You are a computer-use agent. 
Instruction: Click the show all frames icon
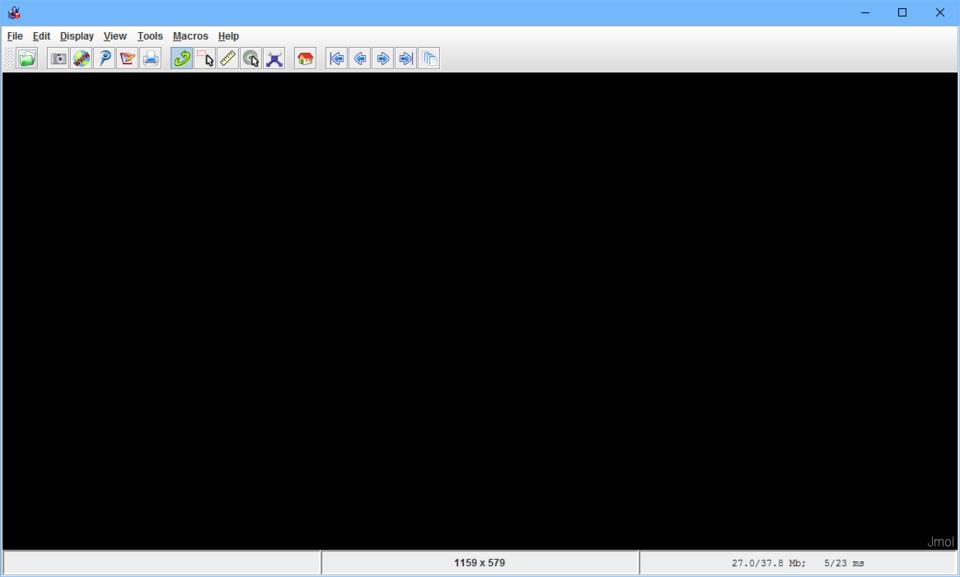click(x=429, y=59)
